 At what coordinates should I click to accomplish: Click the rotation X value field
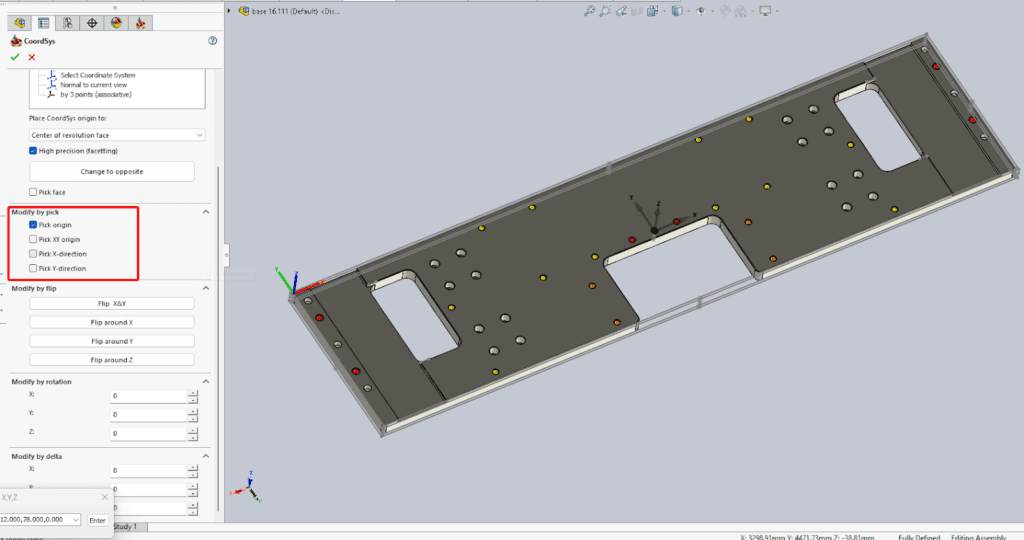(148, 395)
